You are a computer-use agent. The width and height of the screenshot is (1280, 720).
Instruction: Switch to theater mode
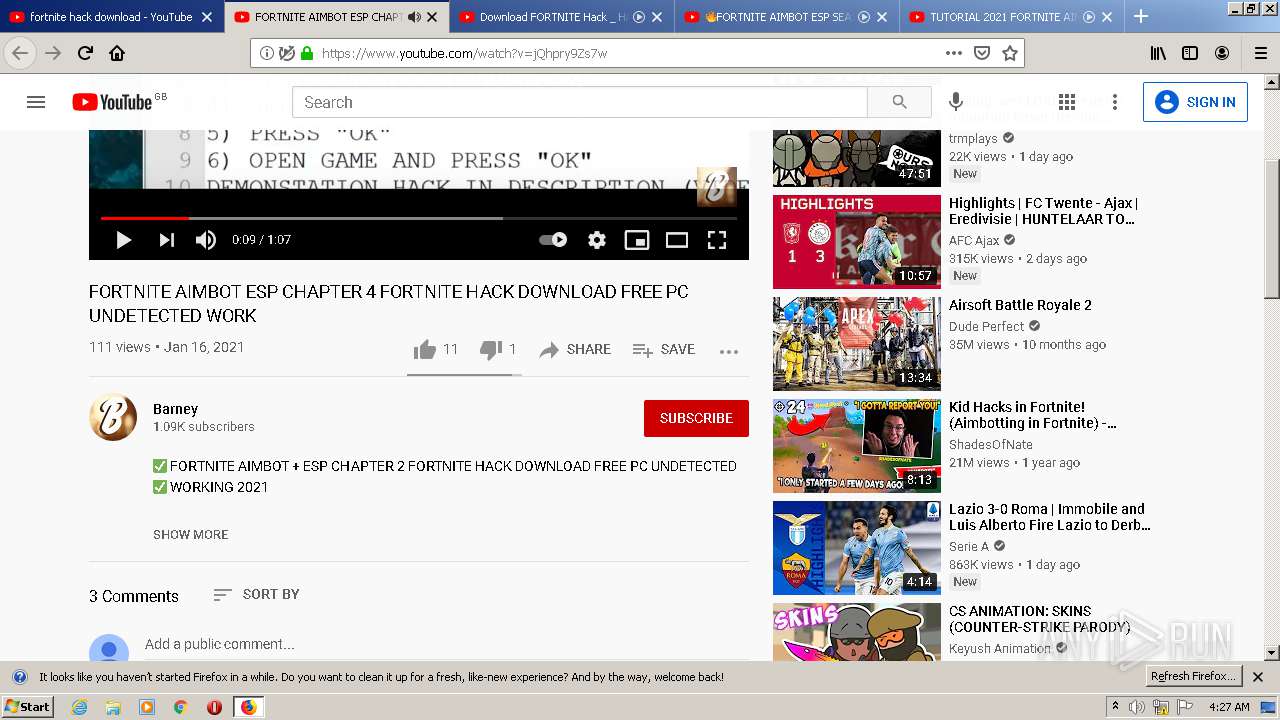pyautogui.click(x=677, y=240)
